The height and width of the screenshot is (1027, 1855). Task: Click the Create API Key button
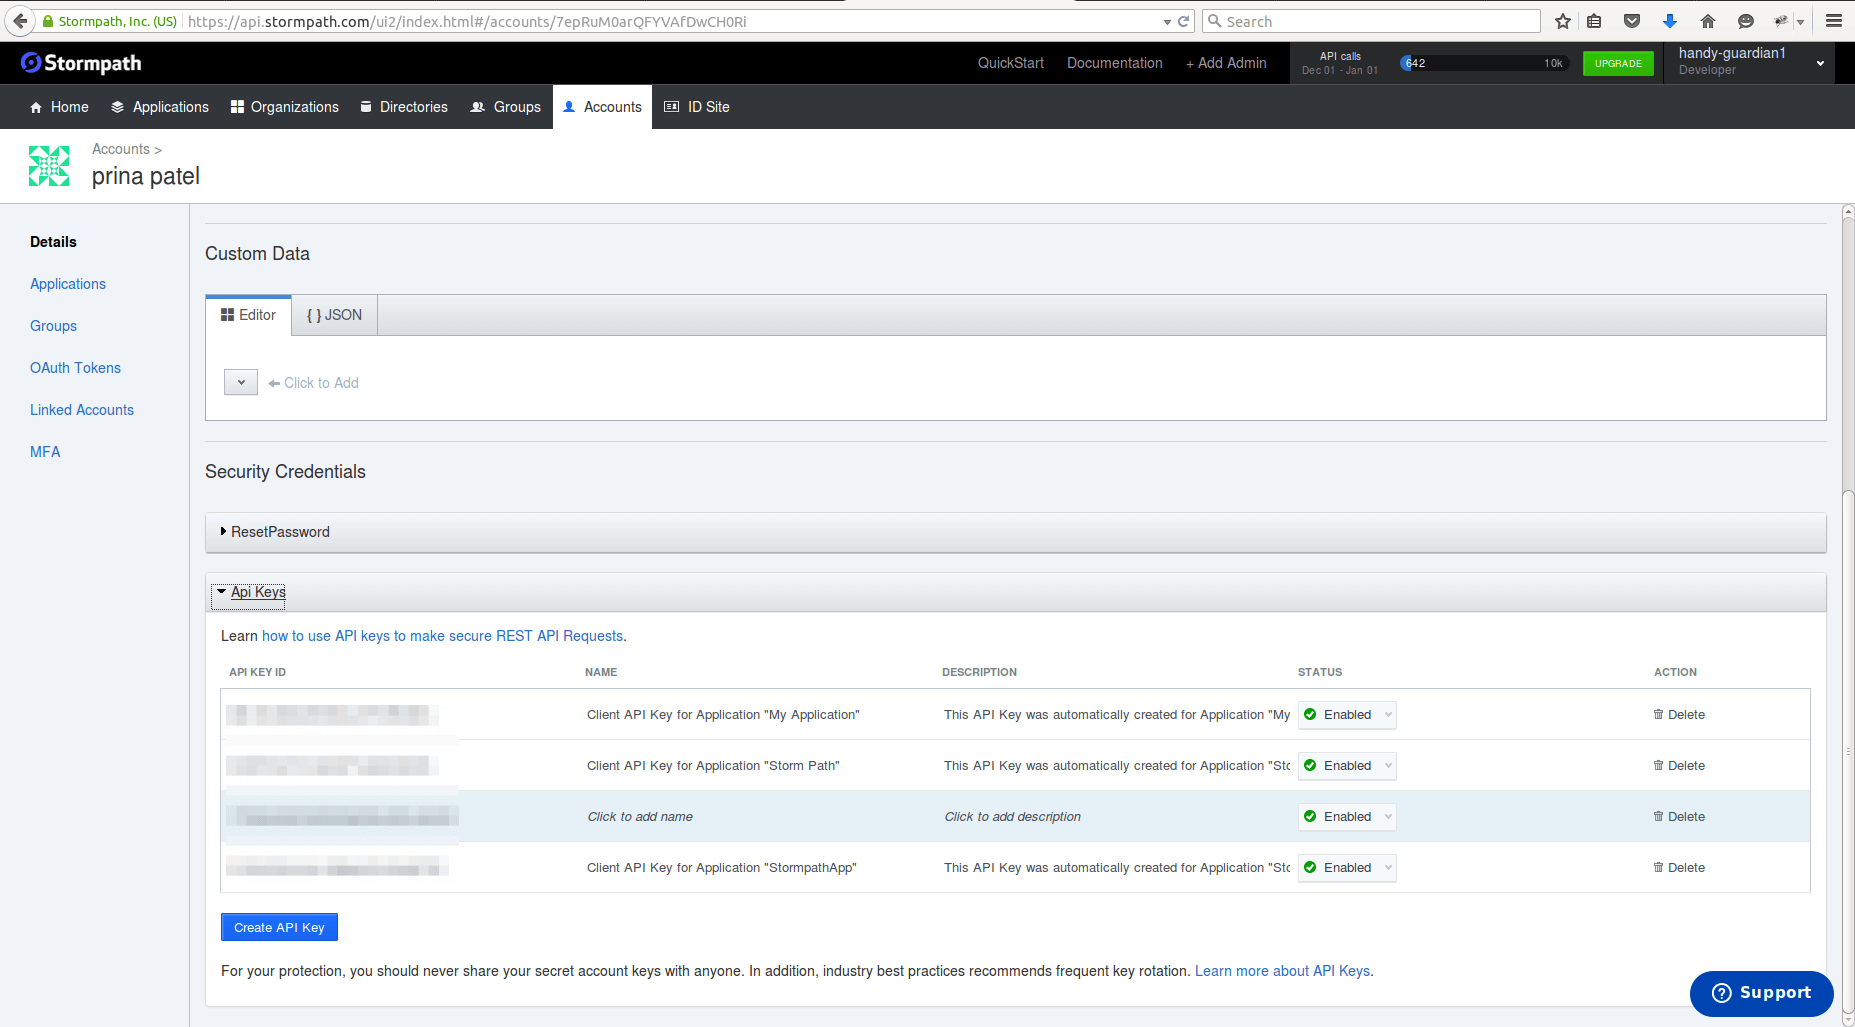click(x=279, y=927)
